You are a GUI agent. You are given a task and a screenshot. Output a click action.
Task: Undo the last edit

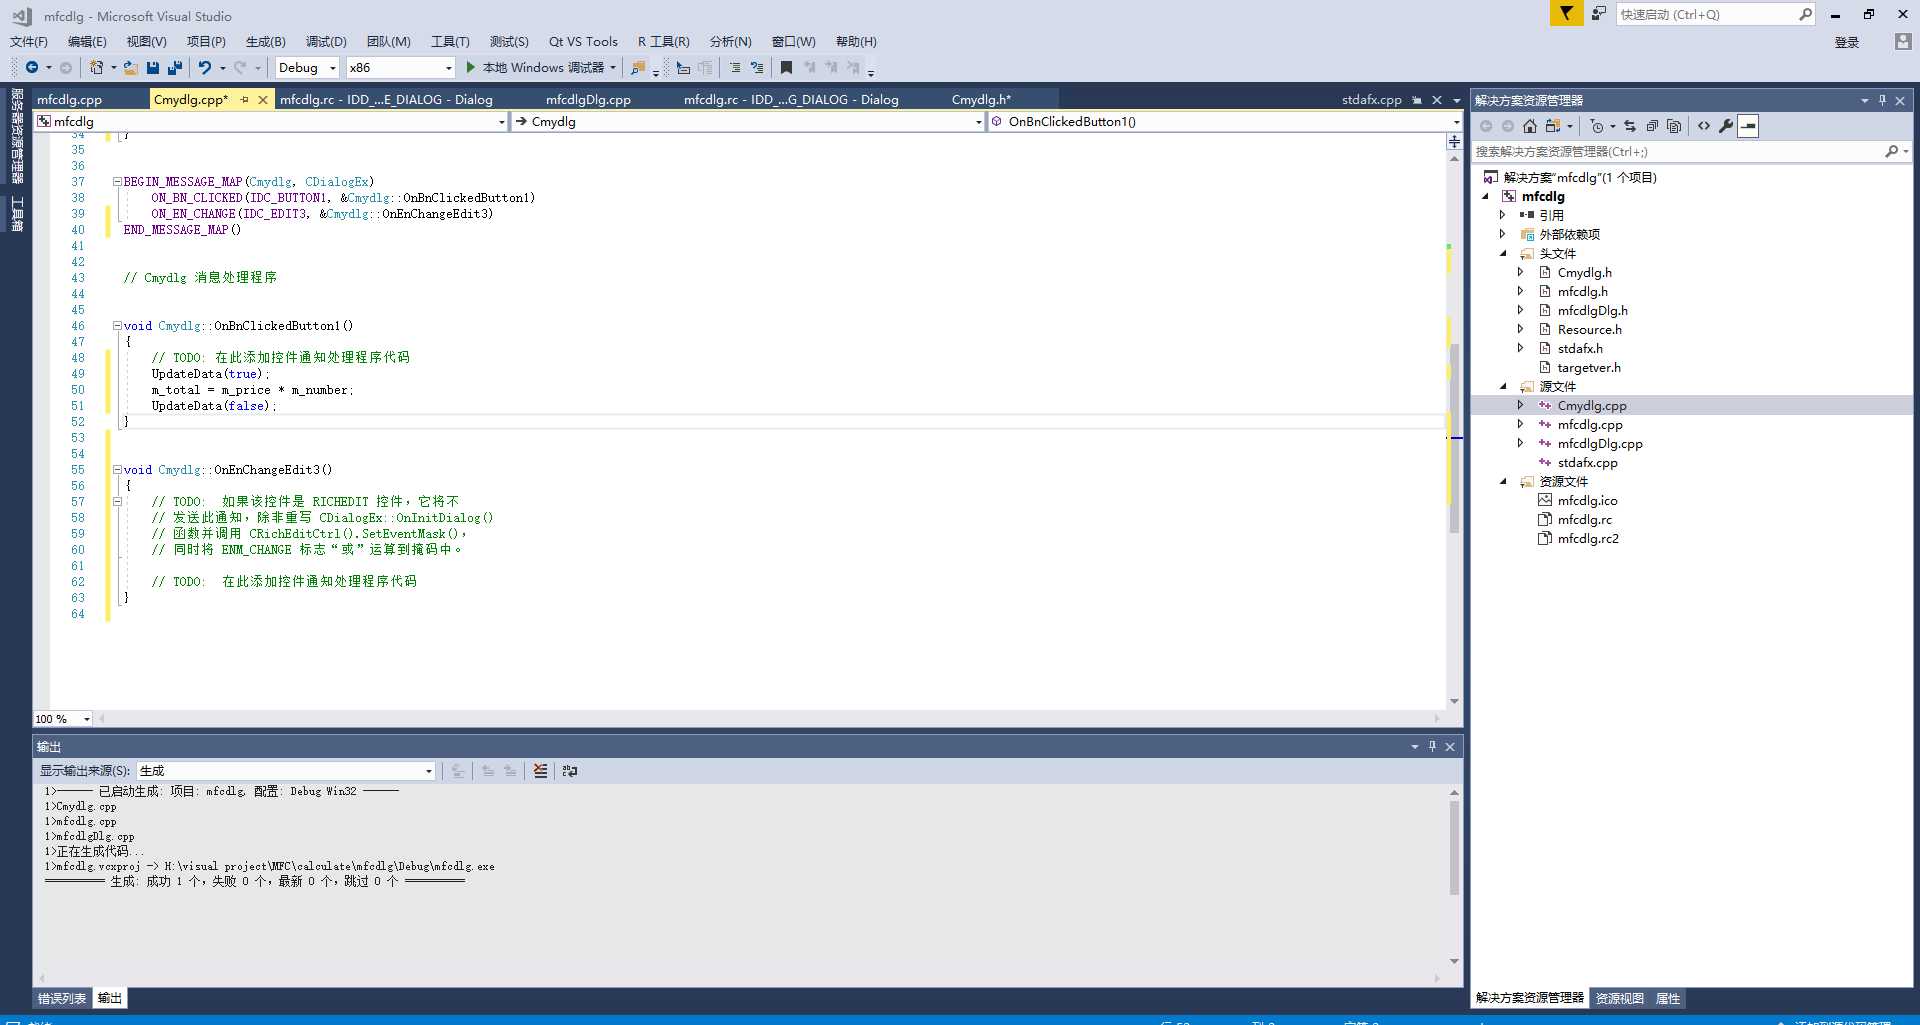tap(205, 67)
